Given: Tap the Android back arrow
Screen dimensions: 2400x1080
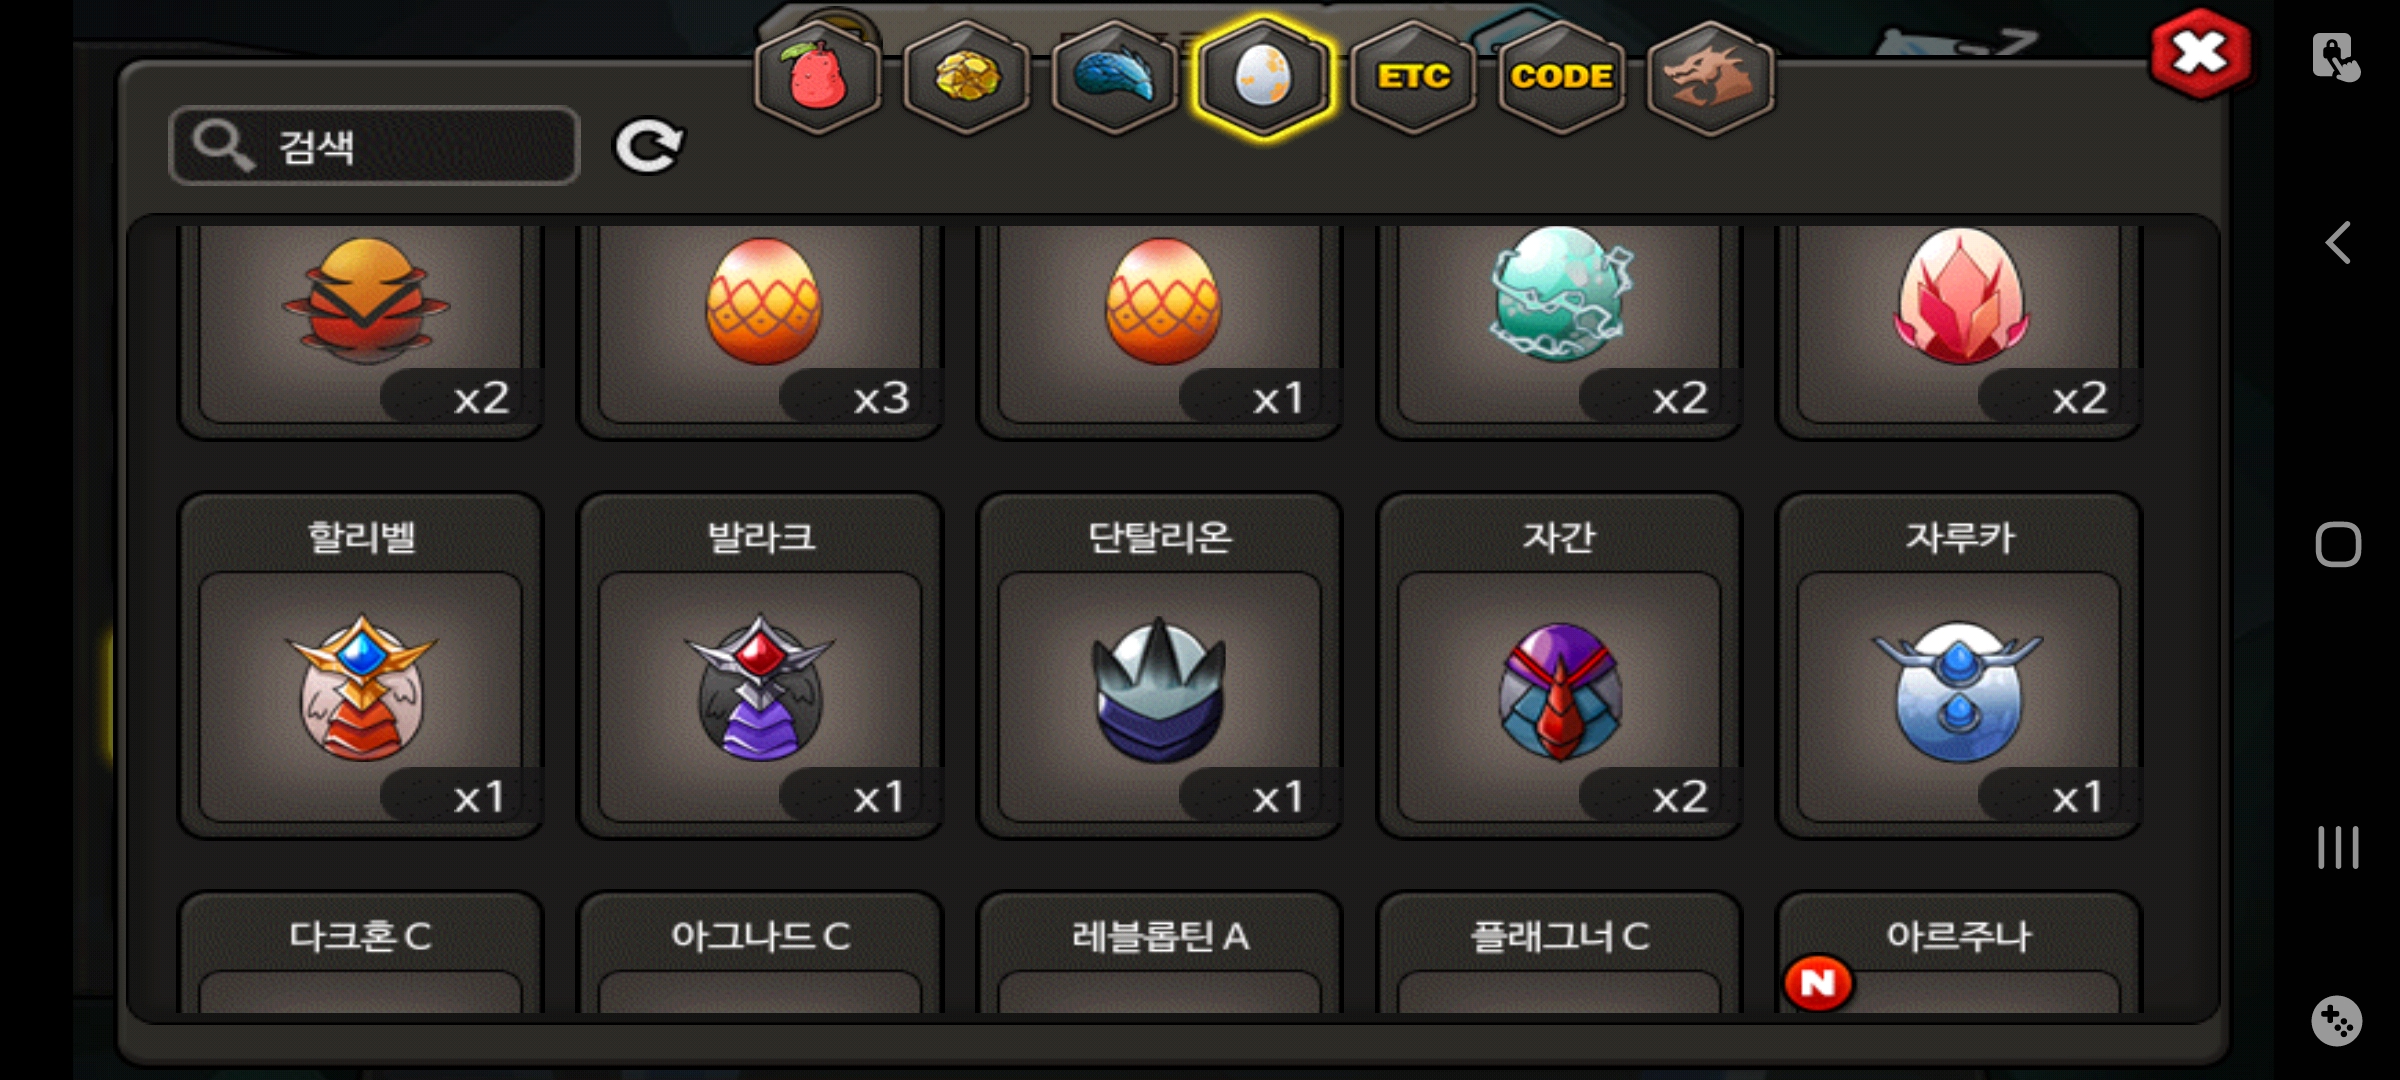Looking at the screenshot, I should point(2338,243).
